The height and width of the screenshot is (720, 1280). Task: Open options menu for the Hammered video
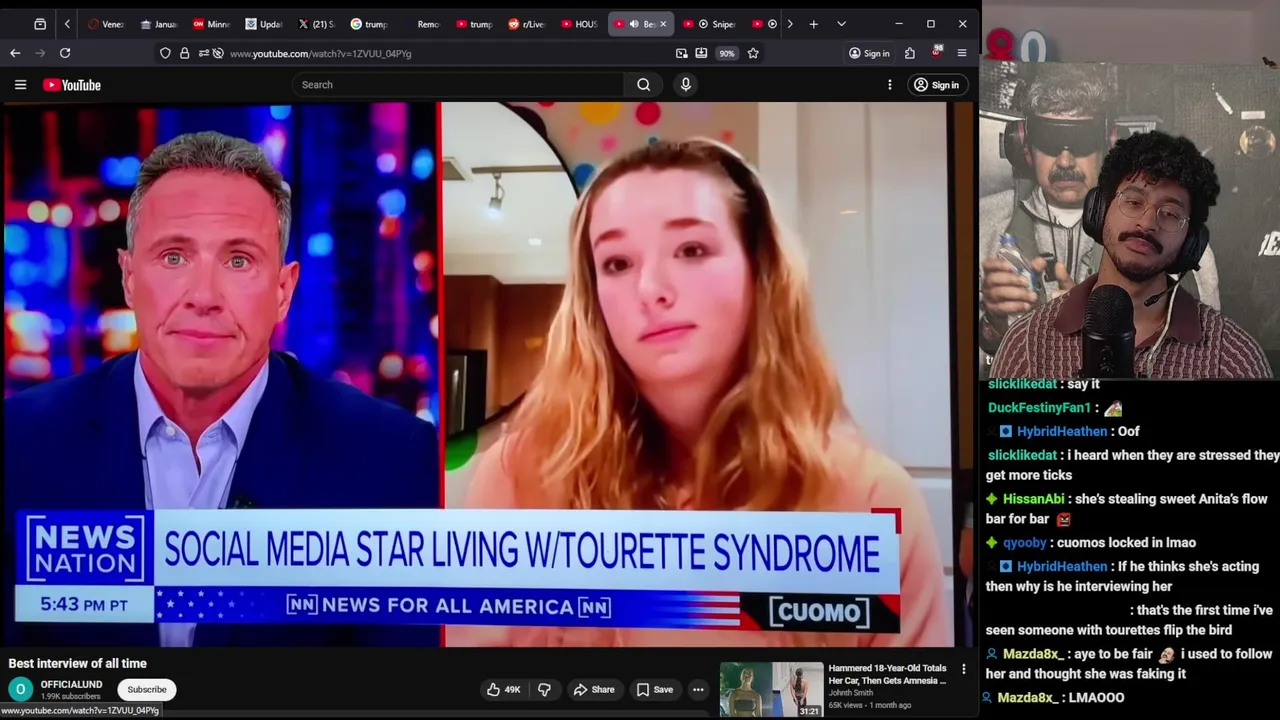964,669
